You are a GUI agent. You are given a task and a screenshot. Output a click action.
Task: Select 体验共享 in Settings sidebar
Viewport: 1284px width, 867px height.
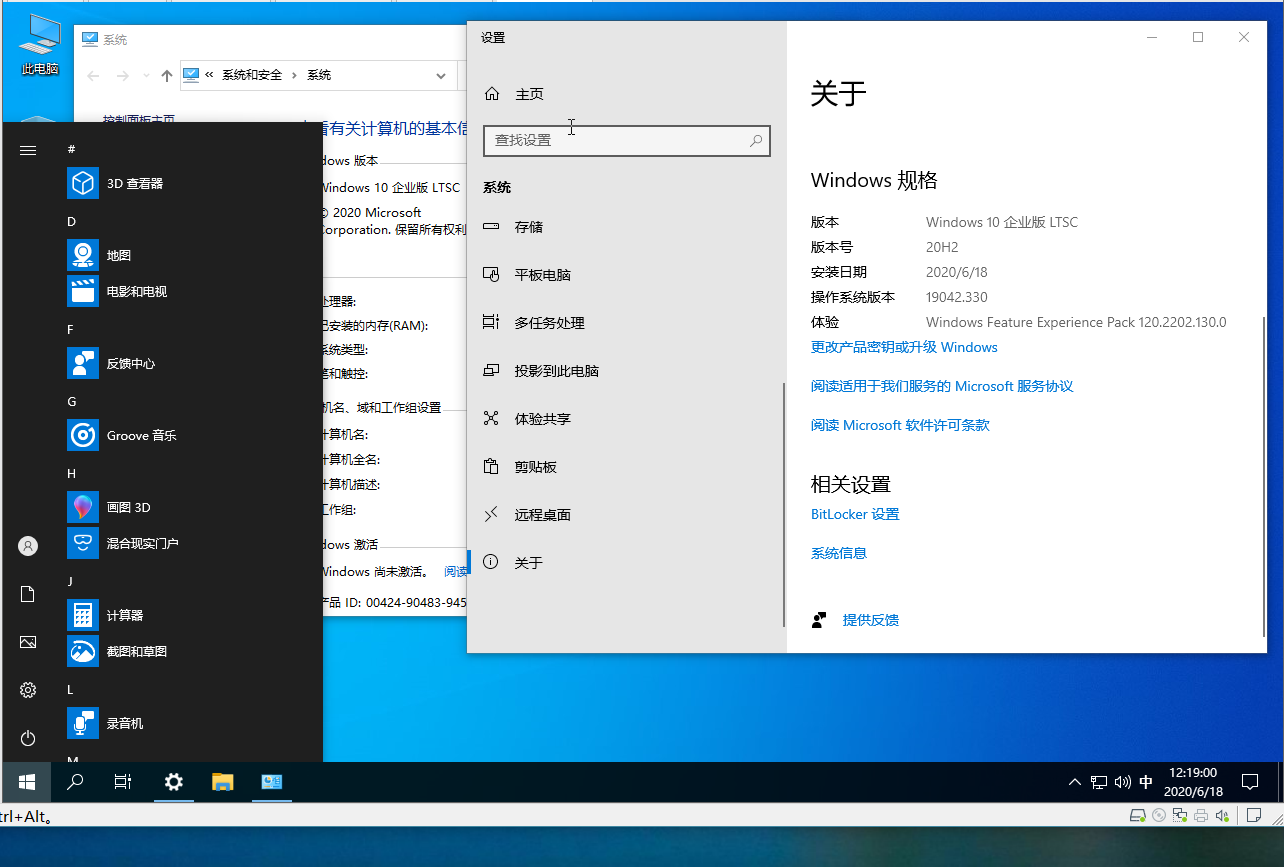(x=627, y=419)
